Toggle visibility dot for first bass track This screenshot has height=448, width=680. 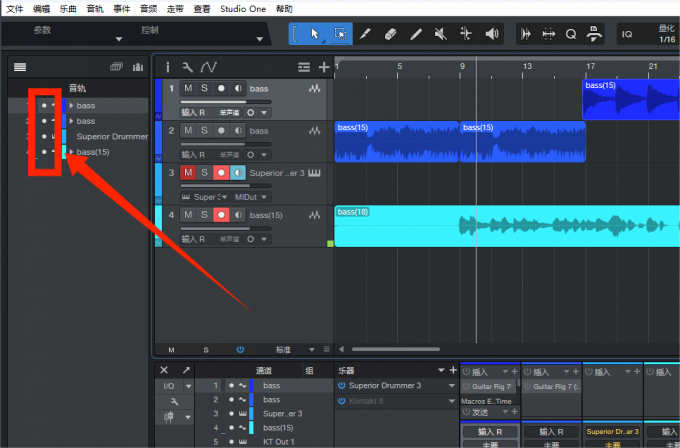pos(44,105)
